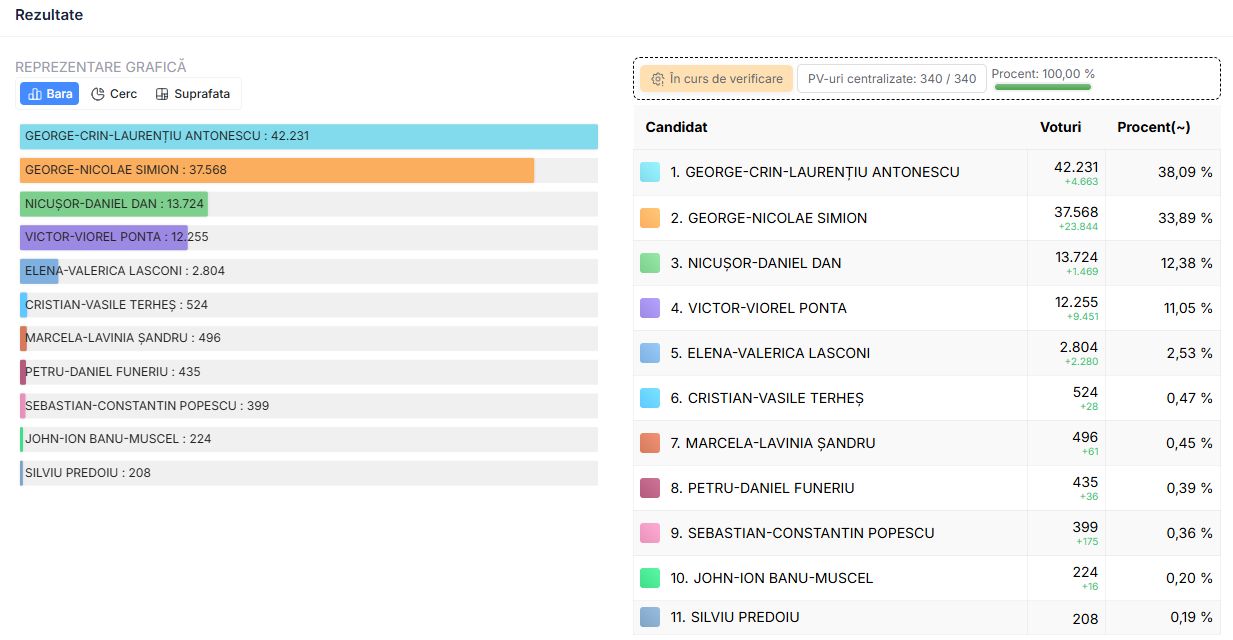Click the Voturi column header
1233x640 pixels.
[x=1060, y=127]
